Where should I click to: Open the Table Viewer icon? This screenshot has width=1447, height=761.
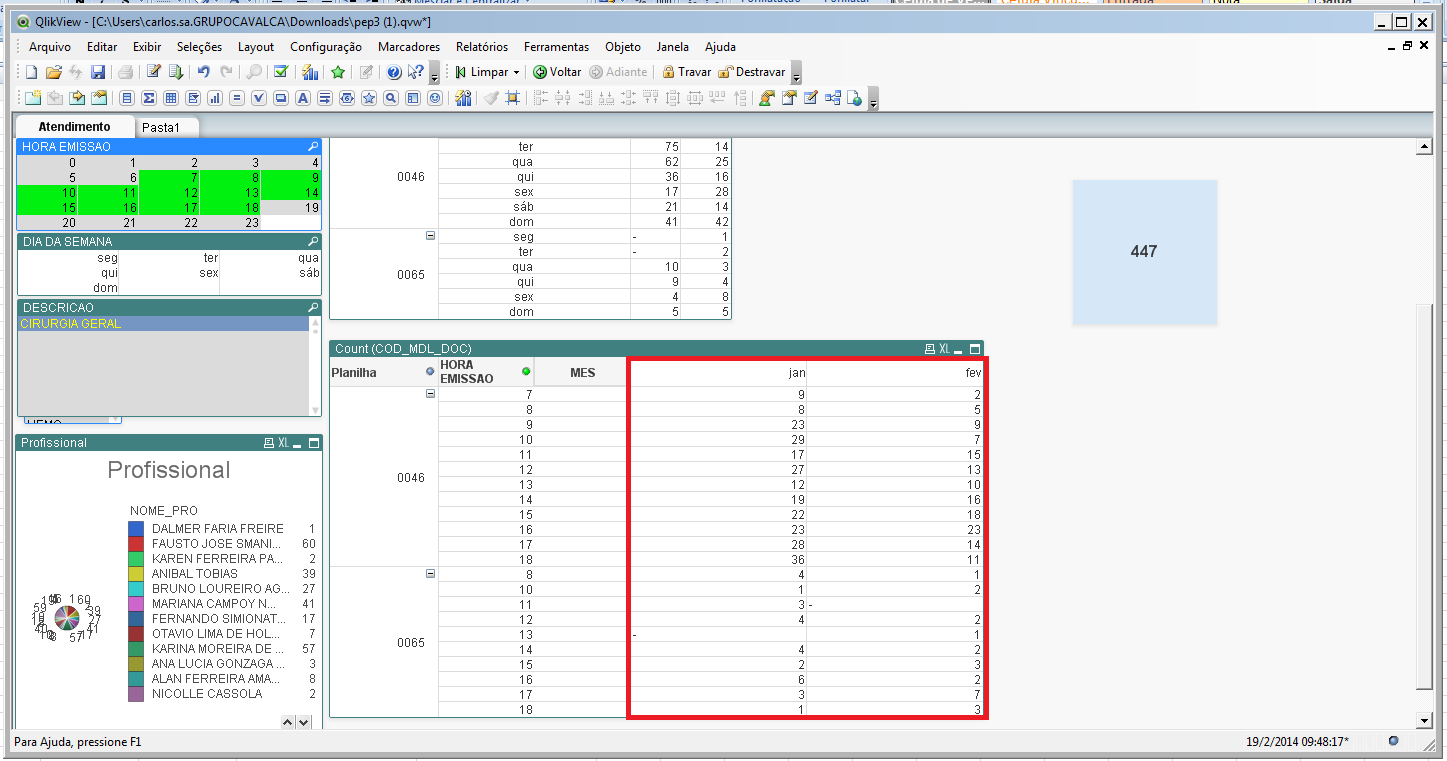coord(831,98)
